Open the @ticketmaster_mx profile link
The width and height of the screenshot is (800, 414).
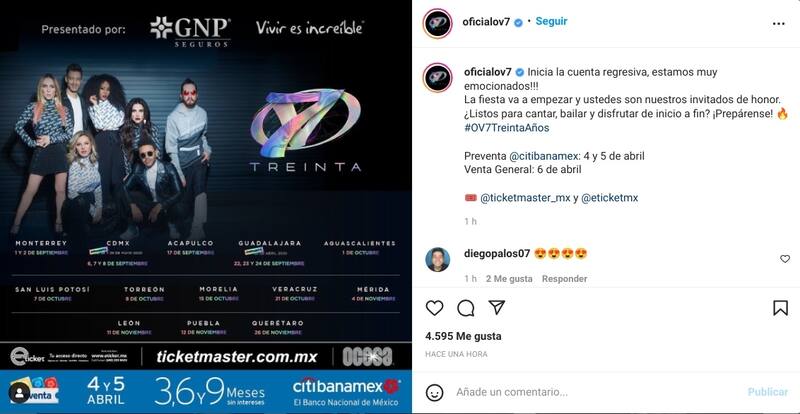525,198
